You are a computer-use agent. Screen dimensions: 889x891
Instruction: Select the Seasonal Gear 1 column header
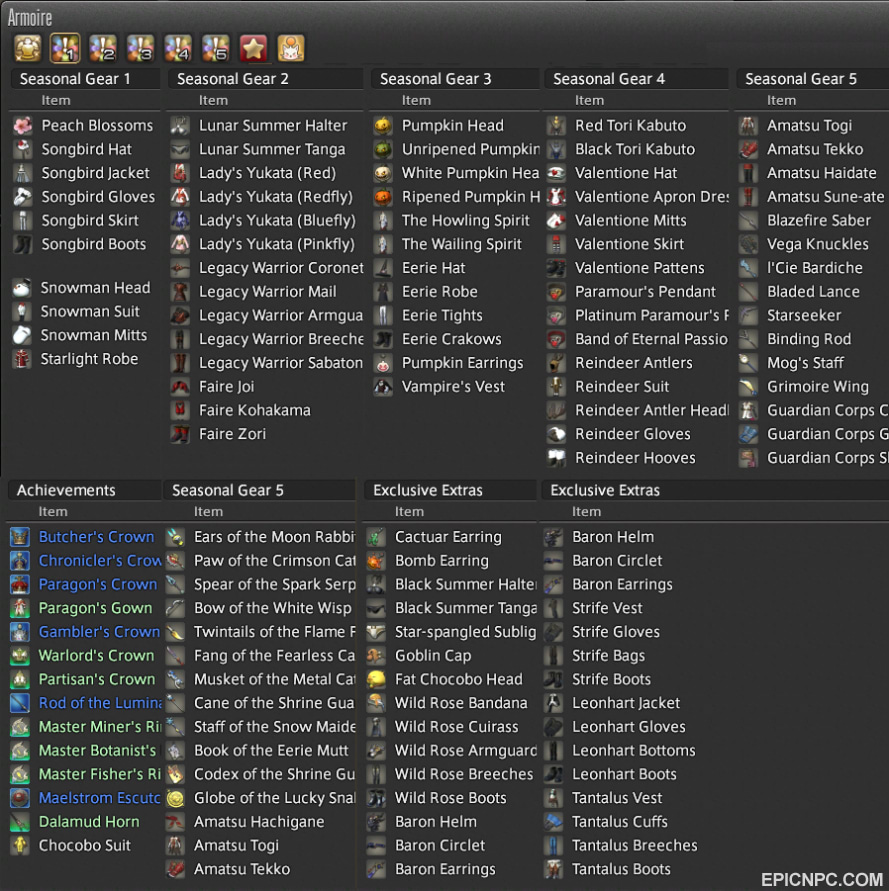pyautogui.click(x=85, y=79)
